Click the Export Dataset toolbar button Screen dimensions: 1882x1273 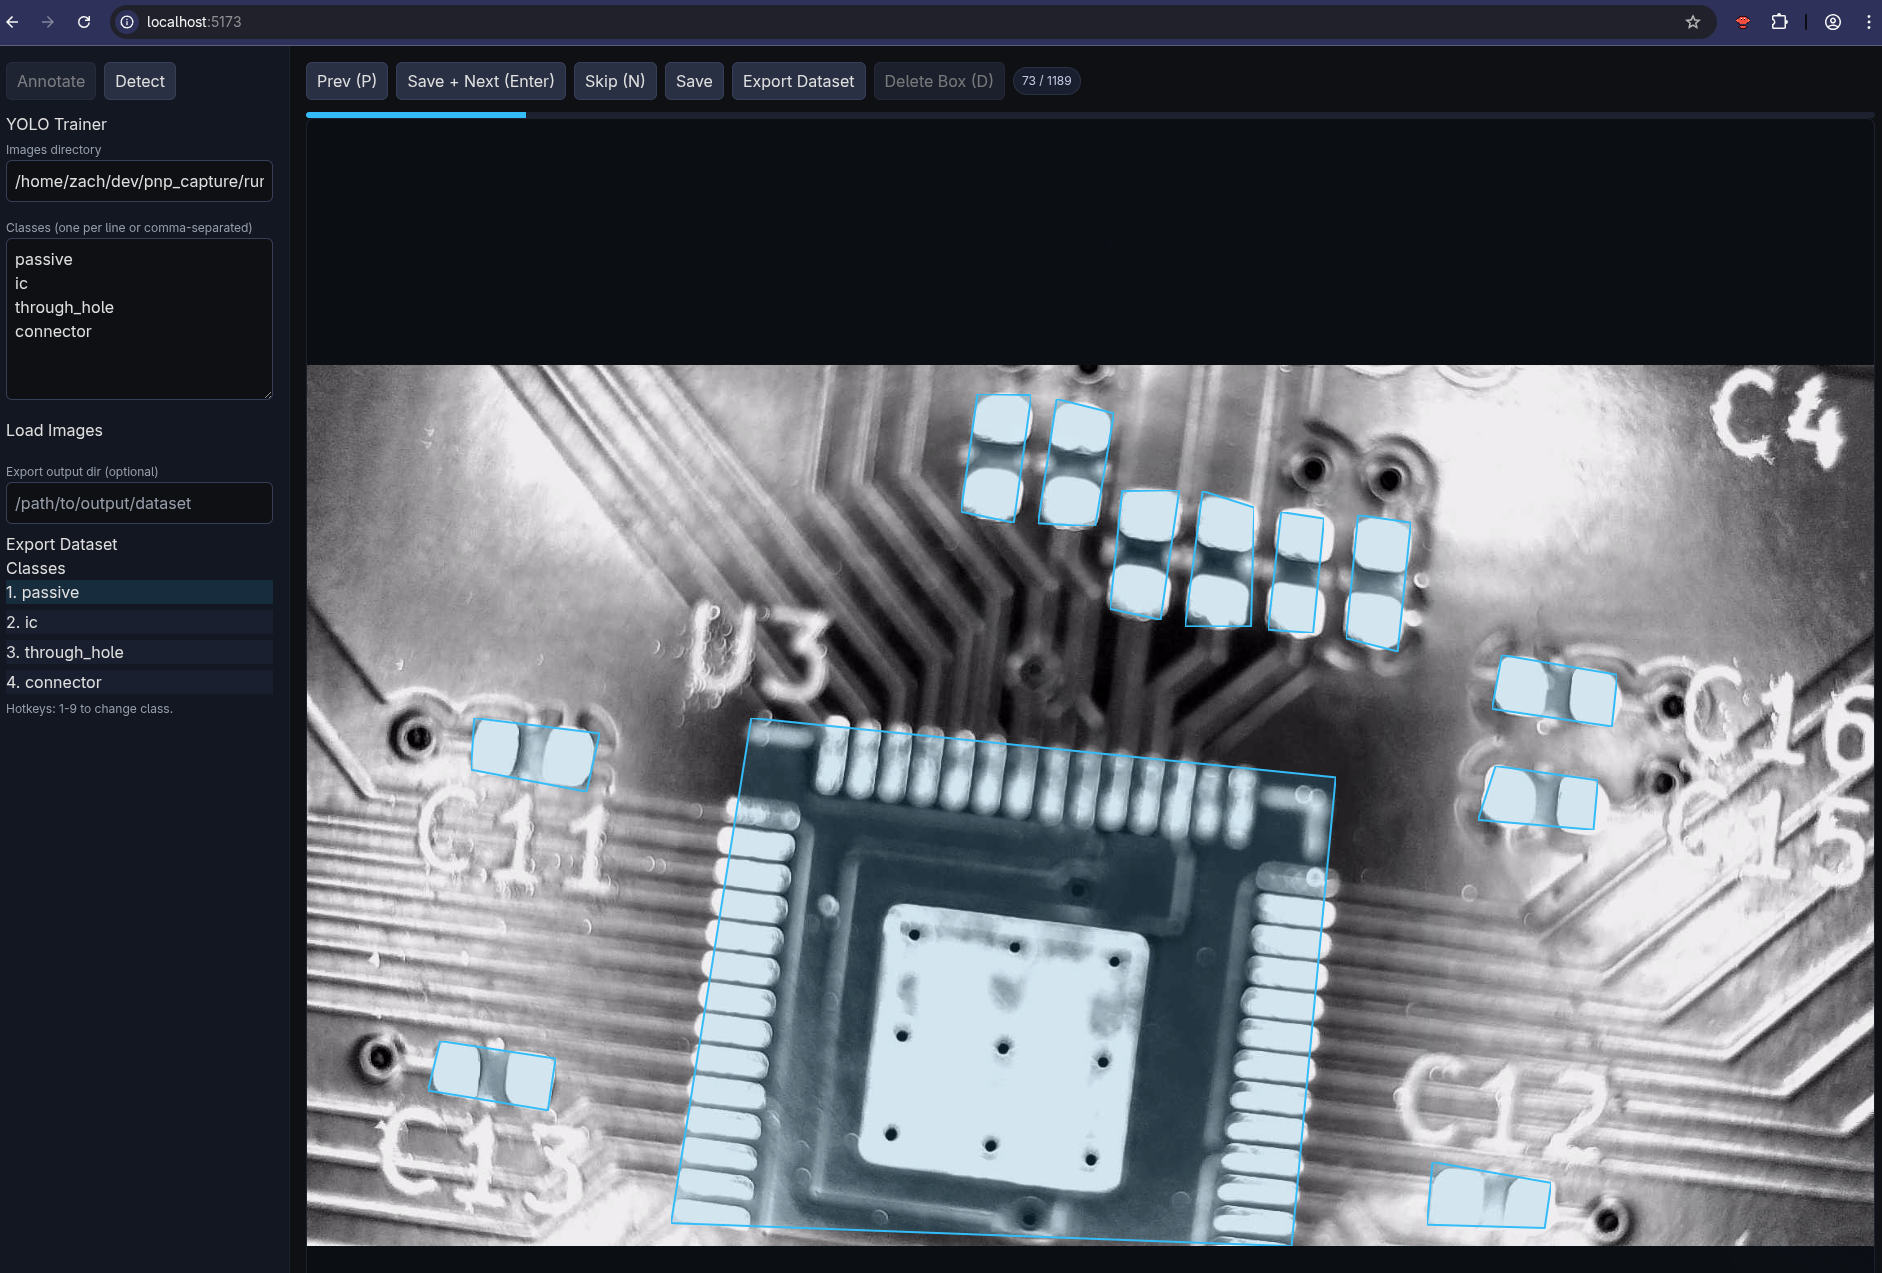pyautogui.click(x=798, y=81)
